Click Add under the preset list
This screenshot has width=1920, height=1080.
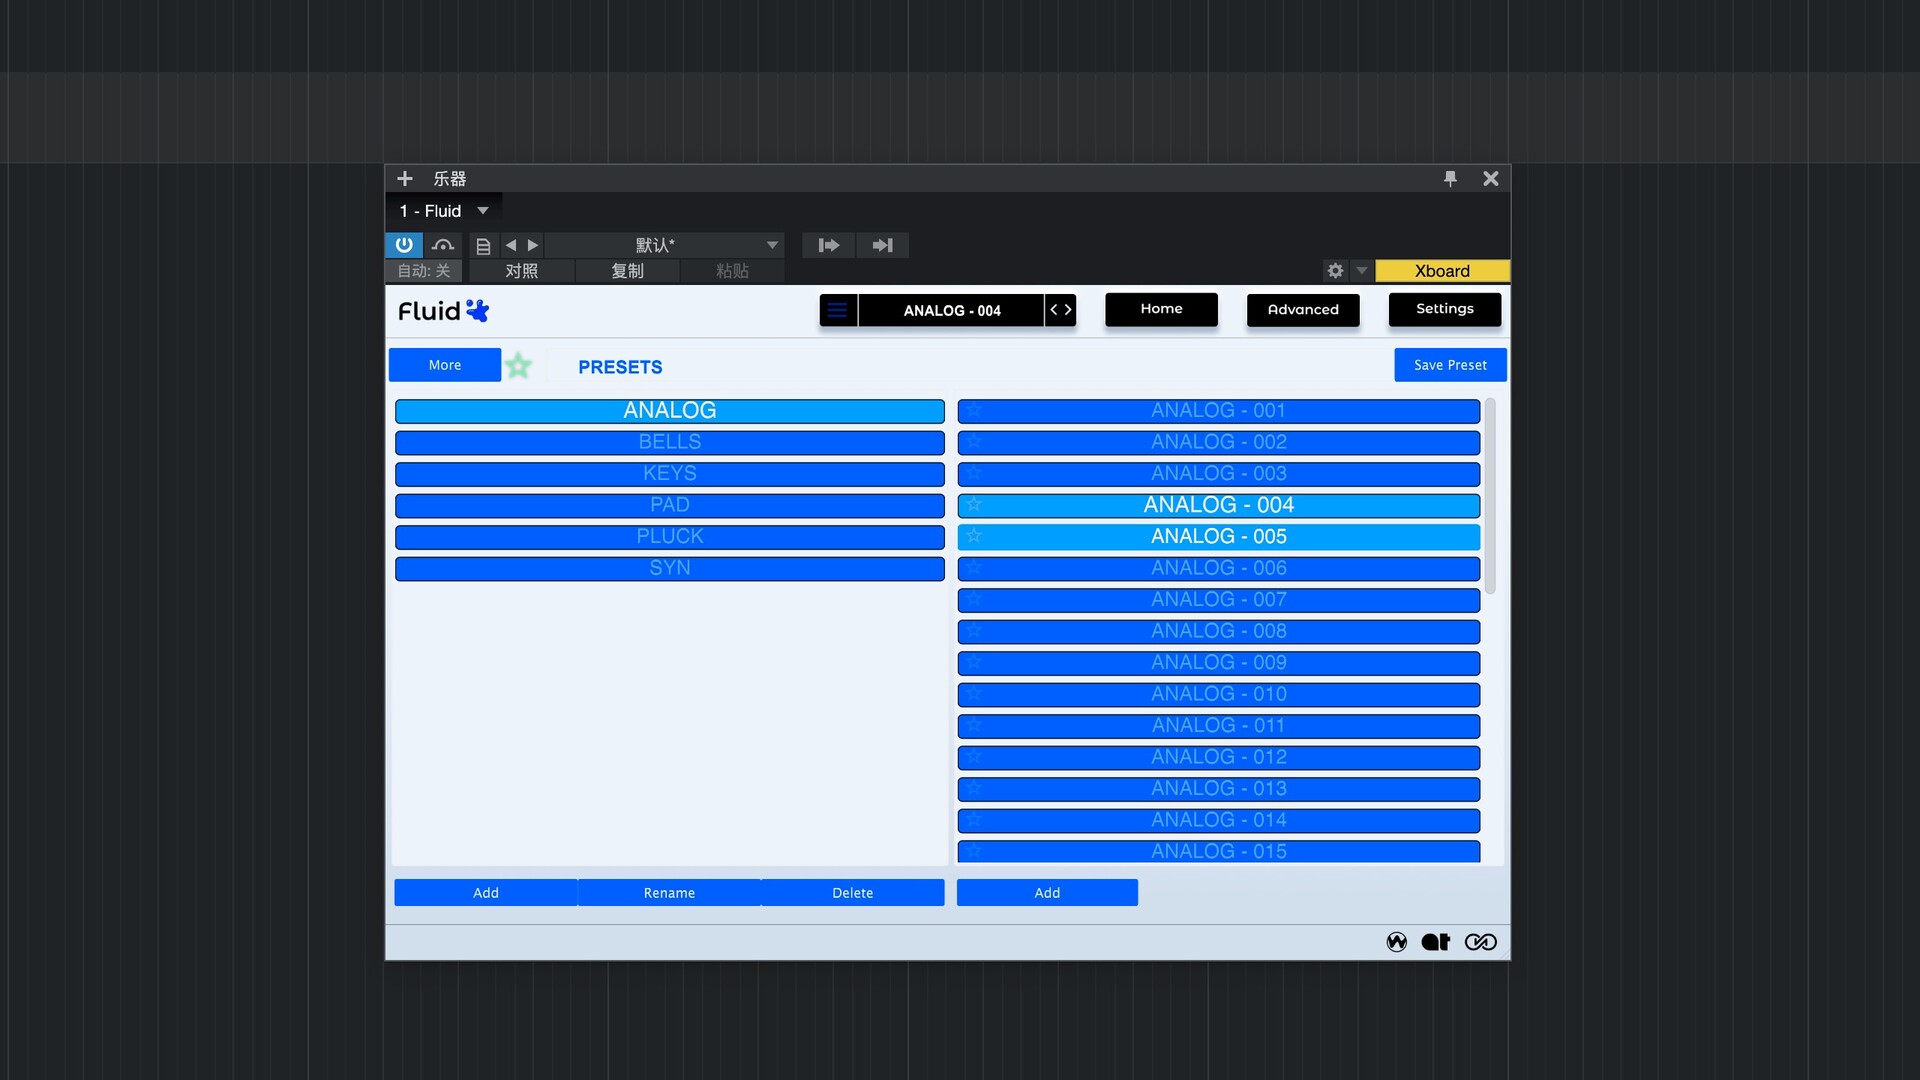(x=1047, y=893)
